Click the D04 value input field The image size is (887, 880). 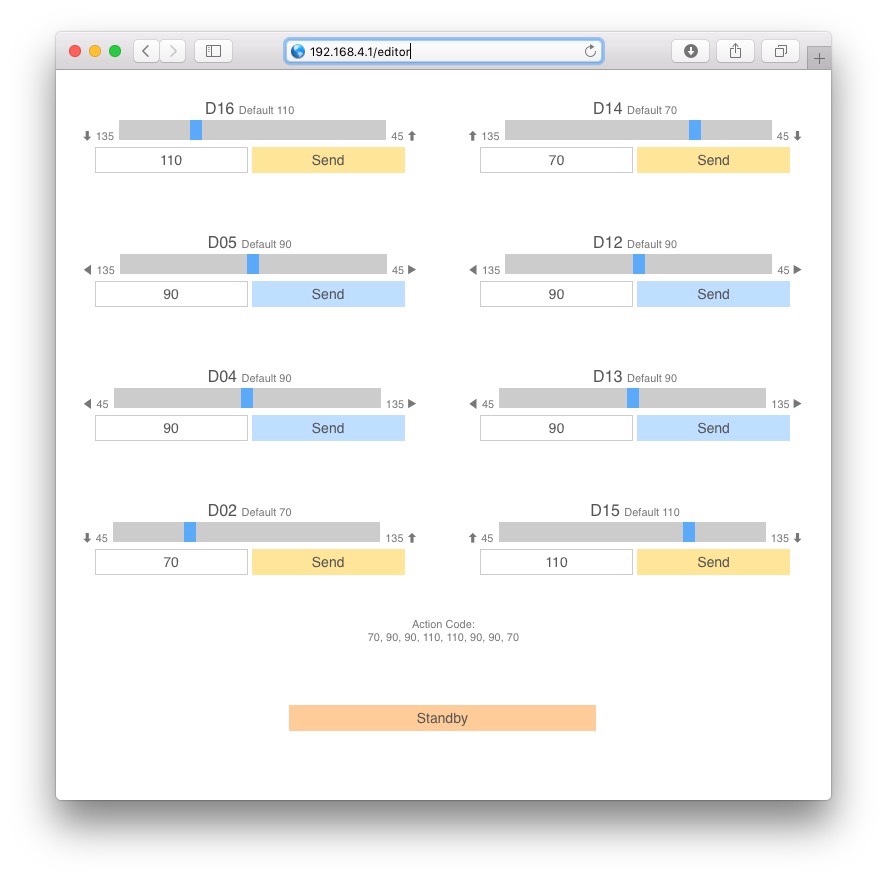coord(171,428)
